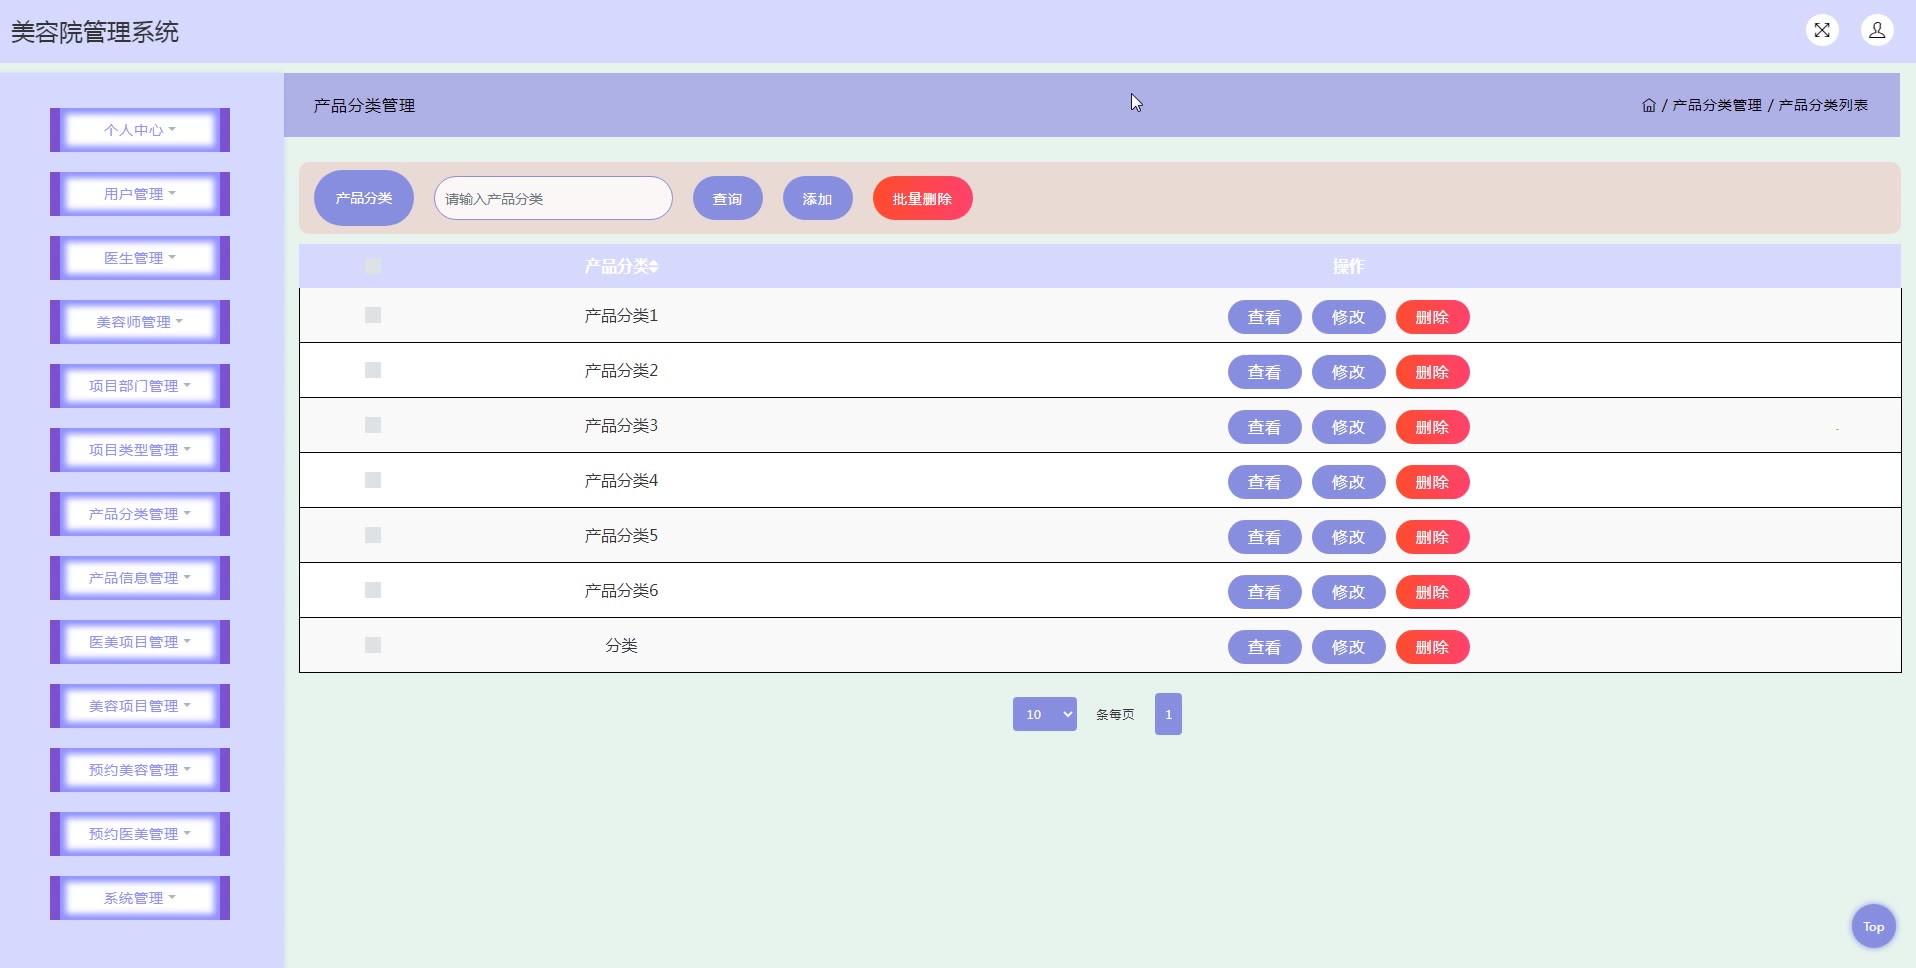This screenshot has height=968, width=1916.
Task: Click the 产品分类管理 breadcrumb link
Action: (x=1717, y=105)
